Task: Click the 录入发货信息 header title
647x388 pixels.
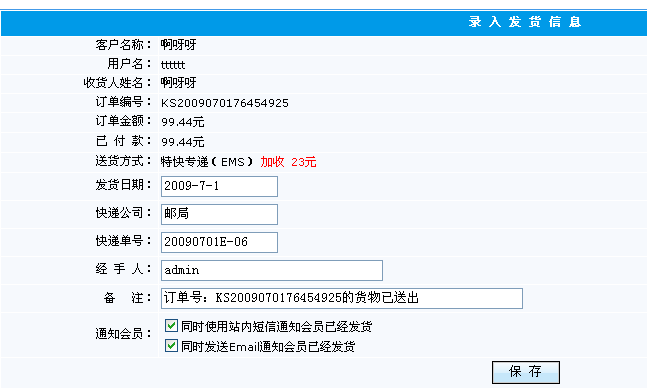Action: pos(525,22)
